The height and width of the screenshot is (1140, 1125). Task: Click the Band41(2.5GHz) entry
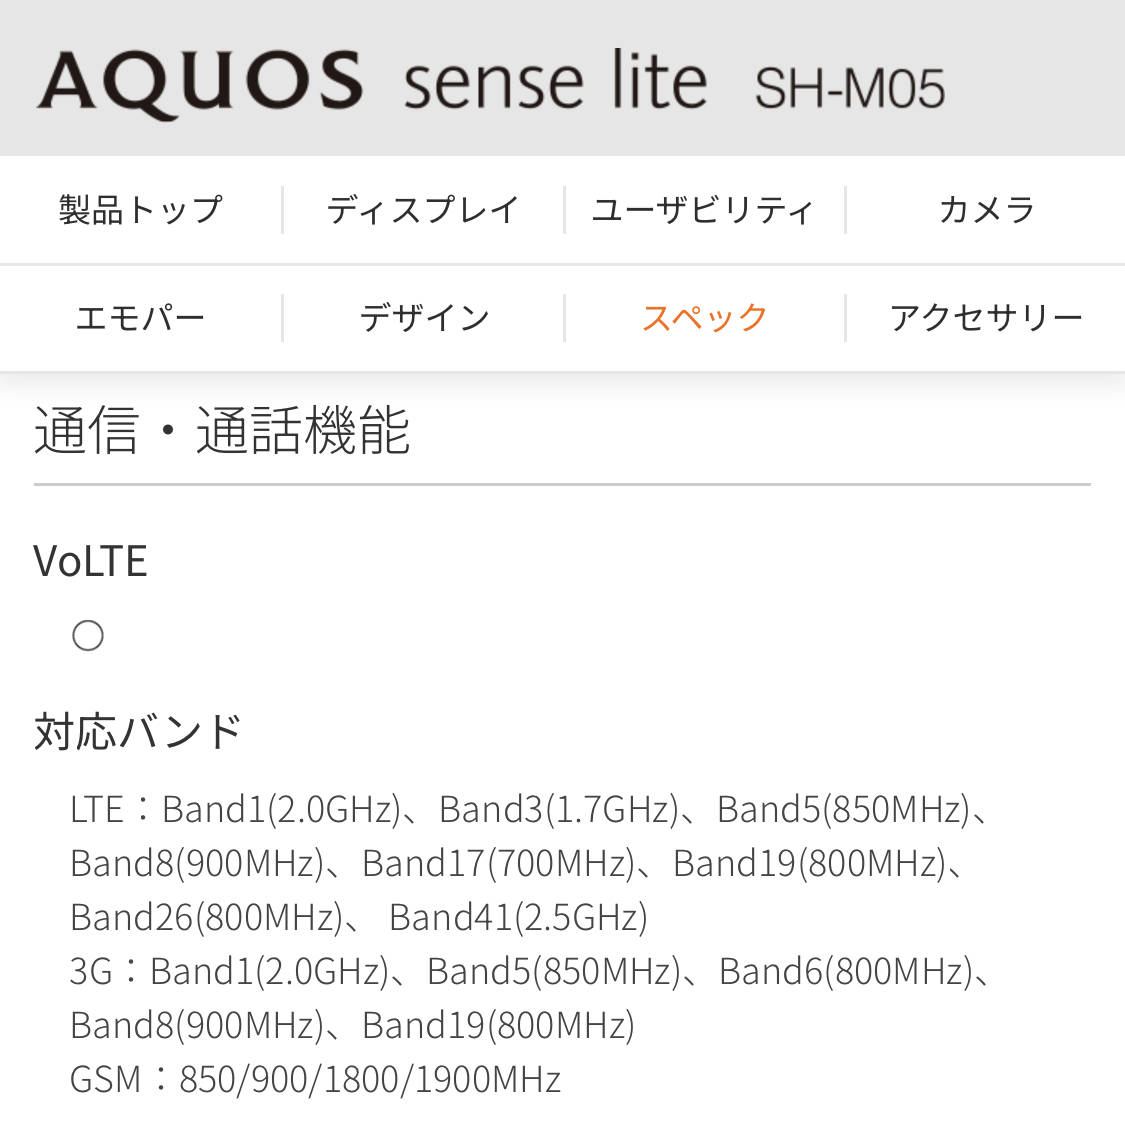(518, 917)
